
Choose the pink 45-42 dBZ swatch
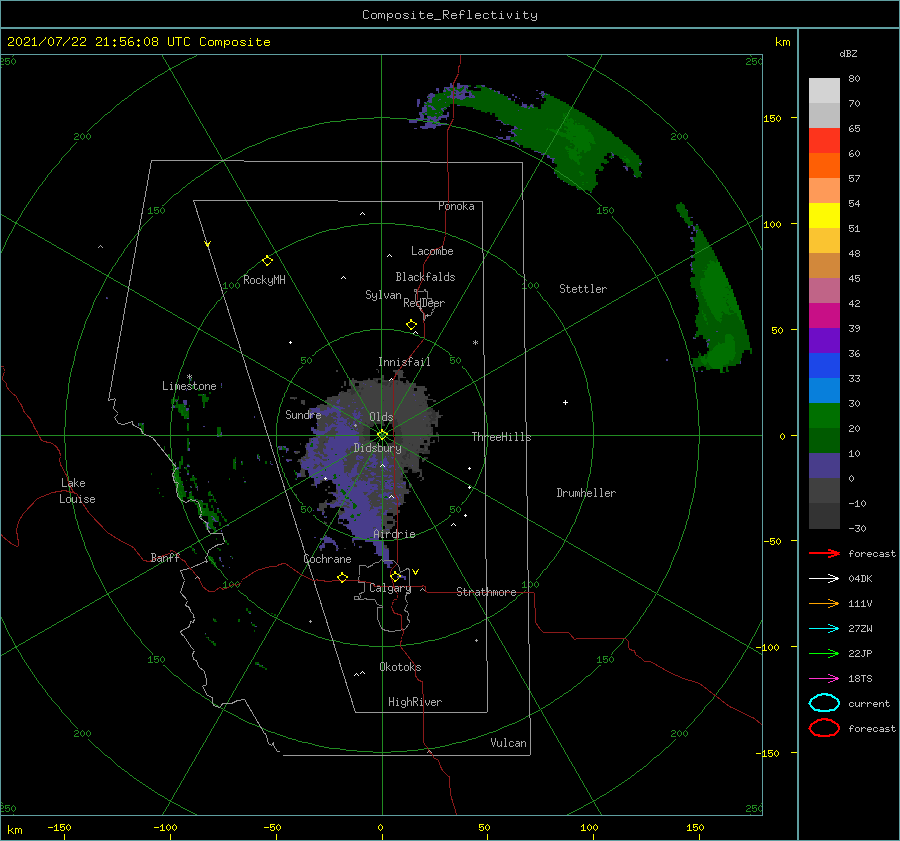coord(824,291)
